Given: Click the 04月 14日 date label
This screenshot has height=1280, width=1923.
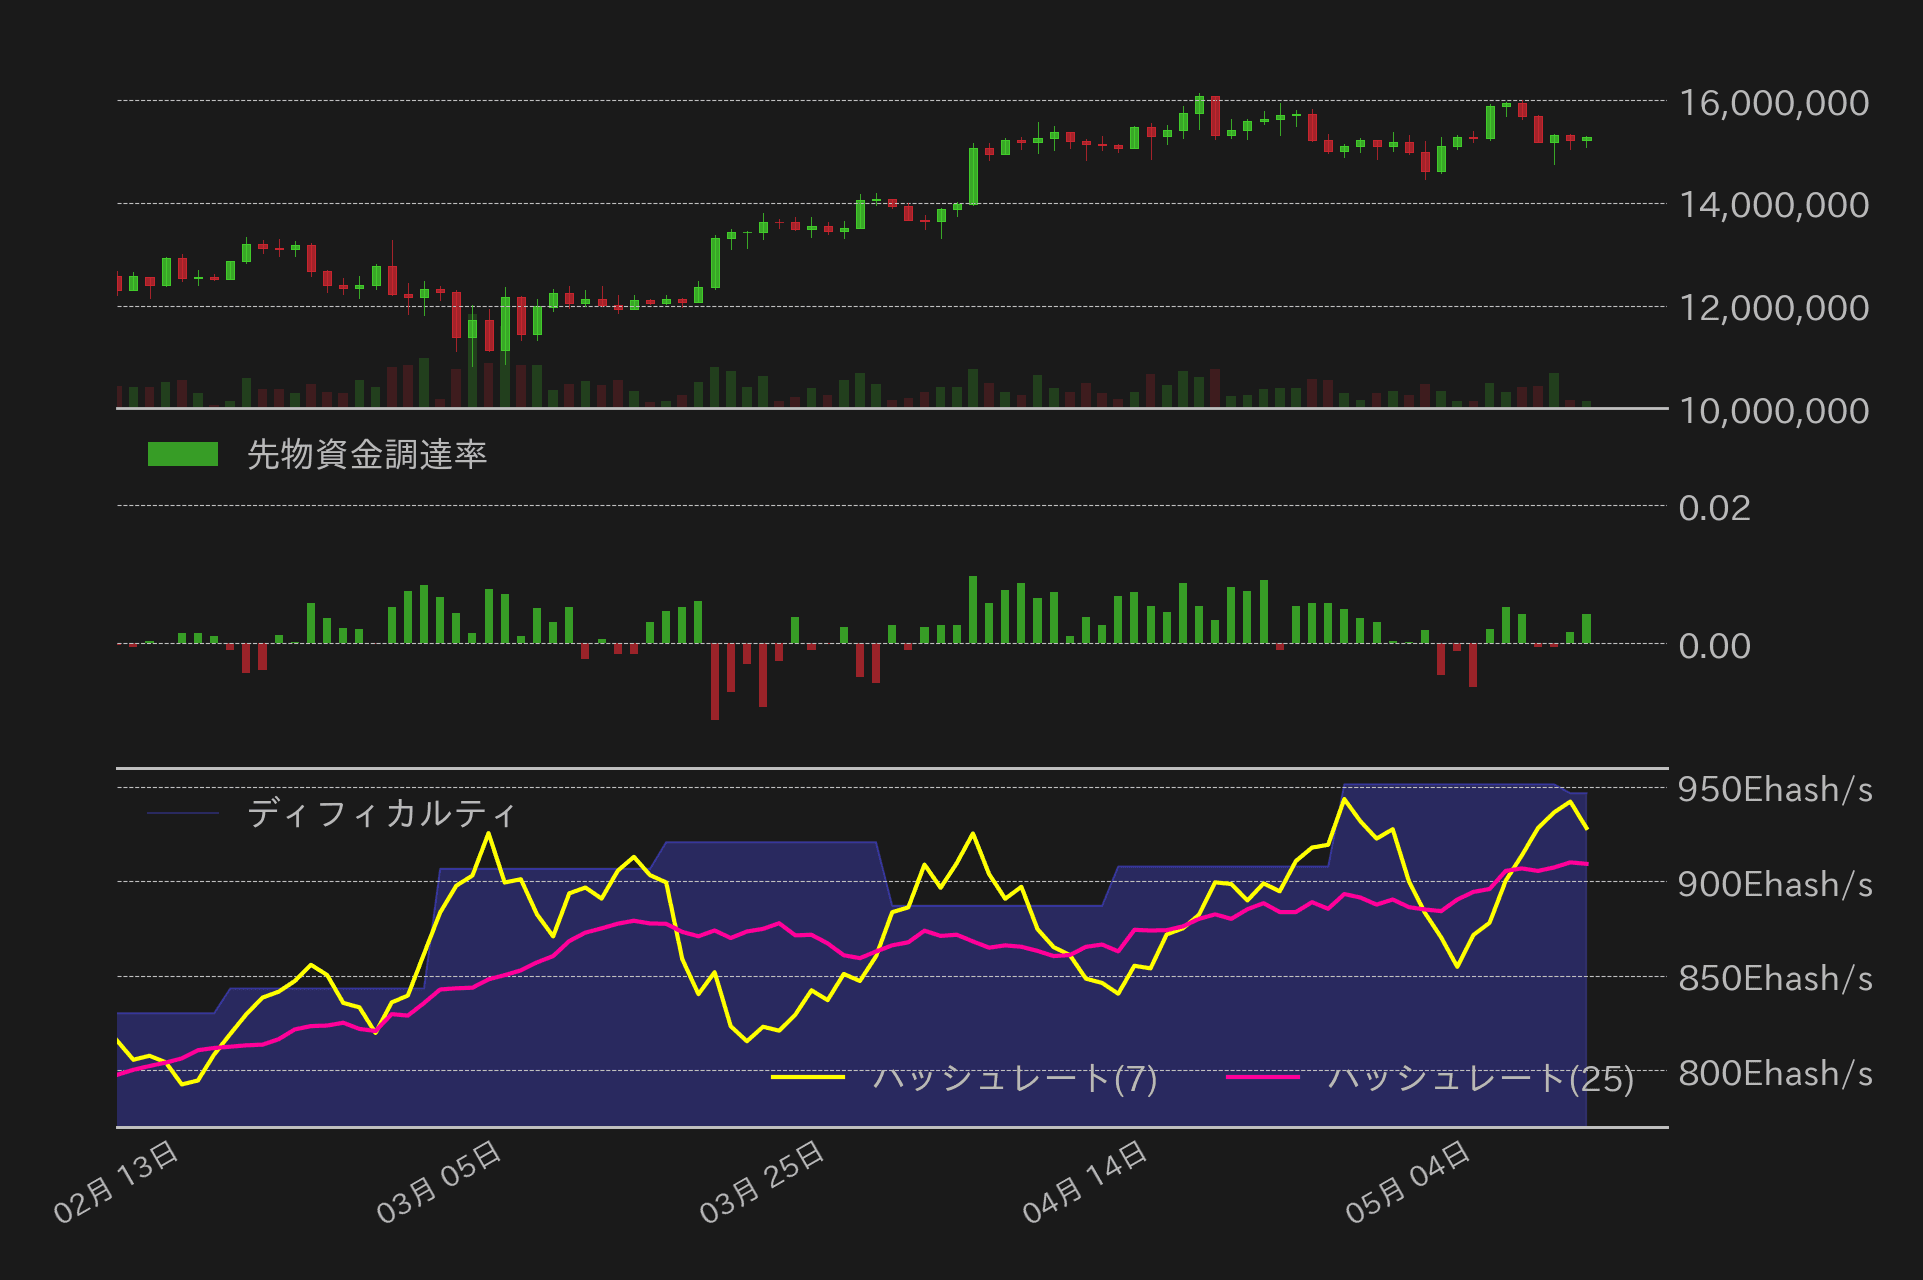Looking at the screenshot, I should click(1085, 1182).
